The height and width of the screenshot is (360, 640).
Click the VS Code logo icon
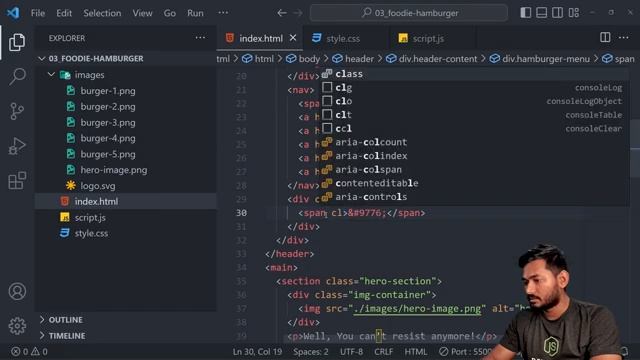coord(13,13)
